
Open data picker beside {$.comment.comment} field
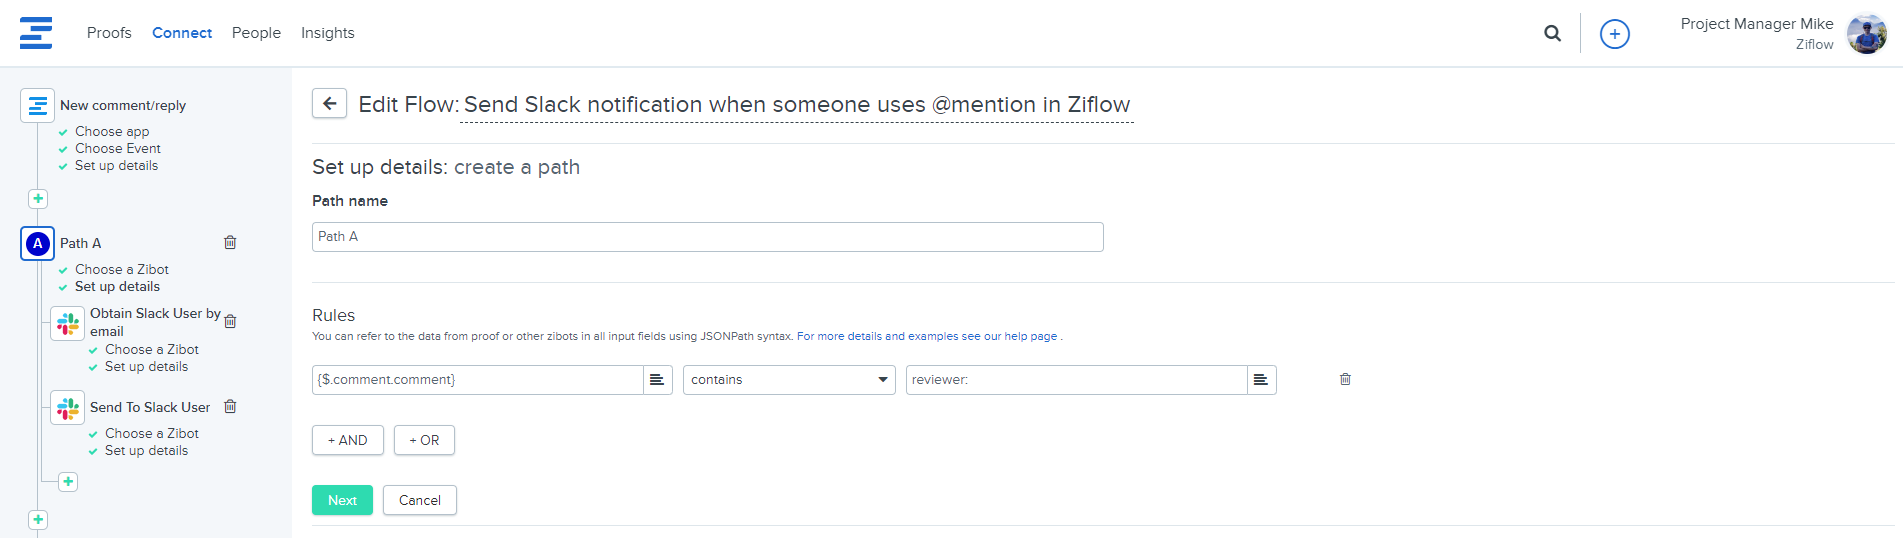point(657,380)
